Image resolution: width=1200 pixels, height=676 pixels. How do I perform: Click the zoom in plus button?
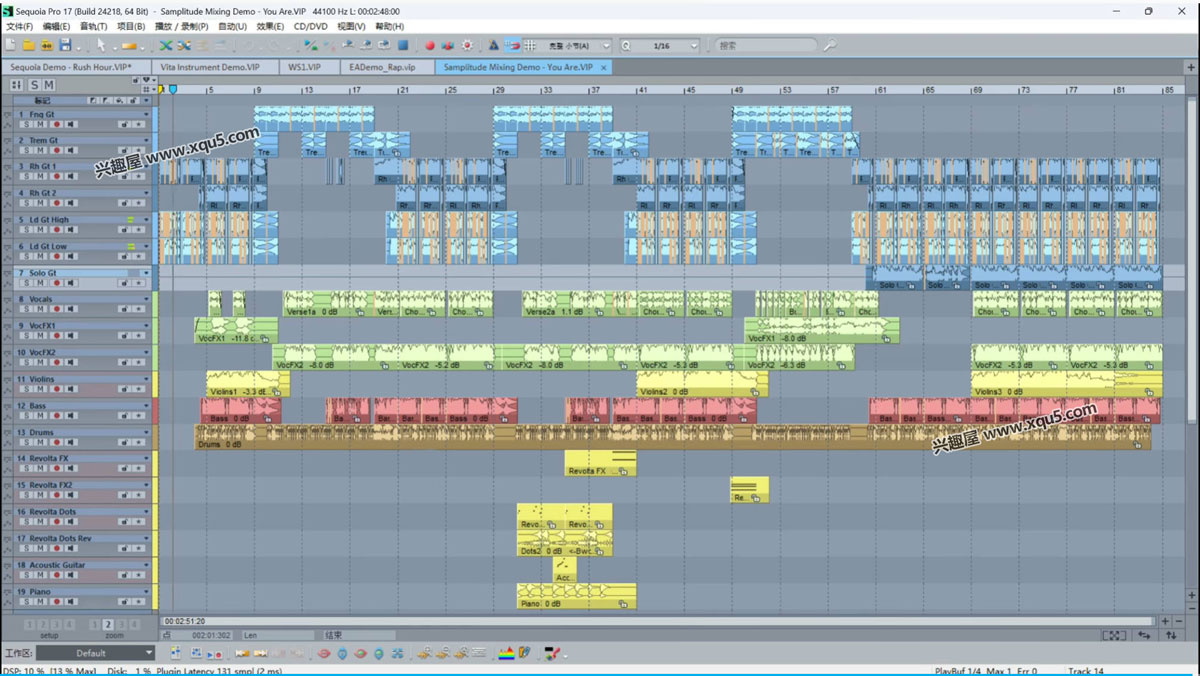point(1166,621)
